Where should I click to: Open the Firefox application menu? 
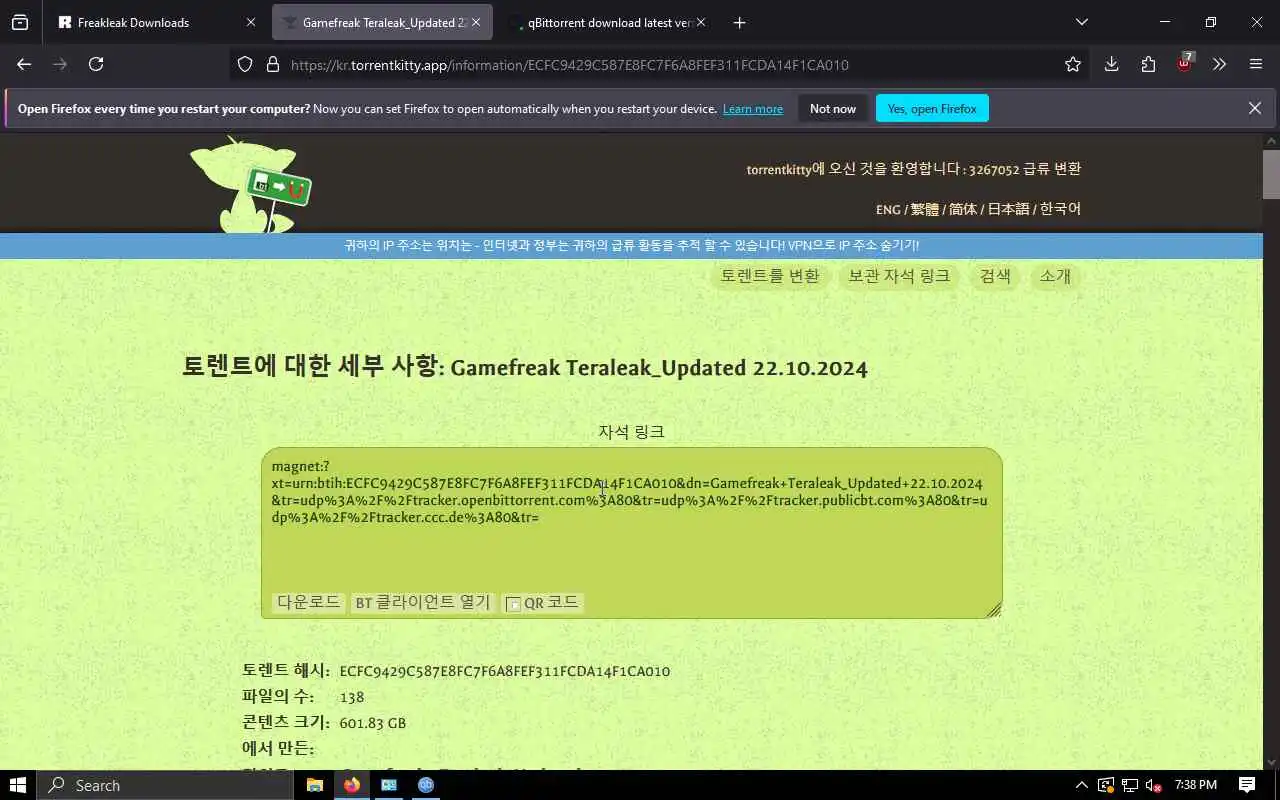click(1256, 64)
